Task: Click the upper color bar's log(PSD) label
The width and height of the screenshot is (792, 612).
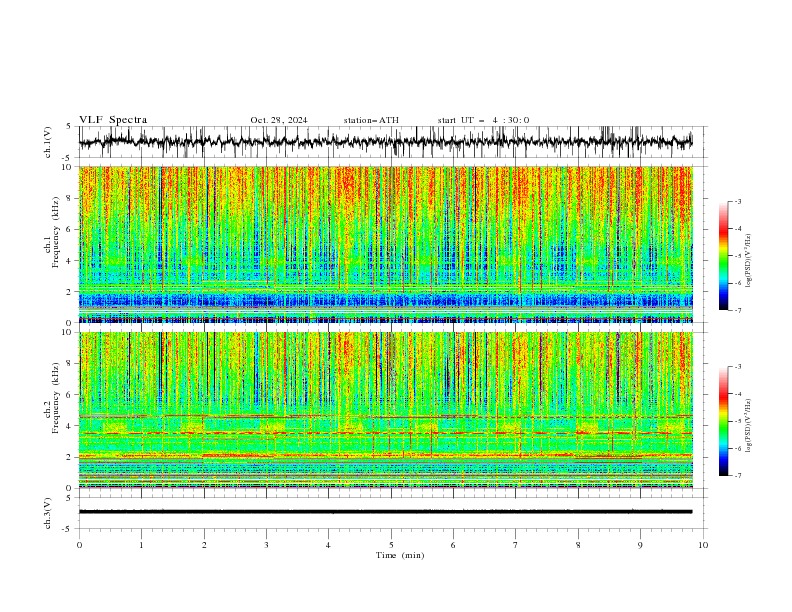Action: point(749,261)
